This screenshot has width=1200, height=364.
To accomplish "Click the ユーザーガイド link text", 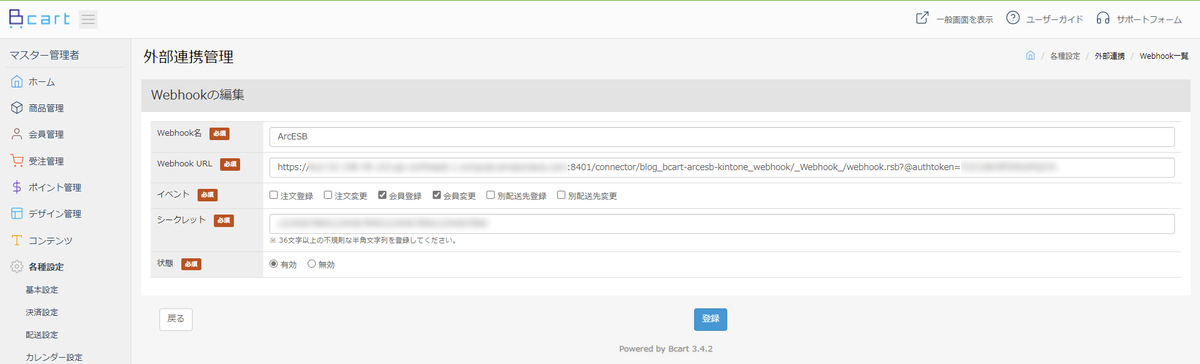I will coord(1055,19).
